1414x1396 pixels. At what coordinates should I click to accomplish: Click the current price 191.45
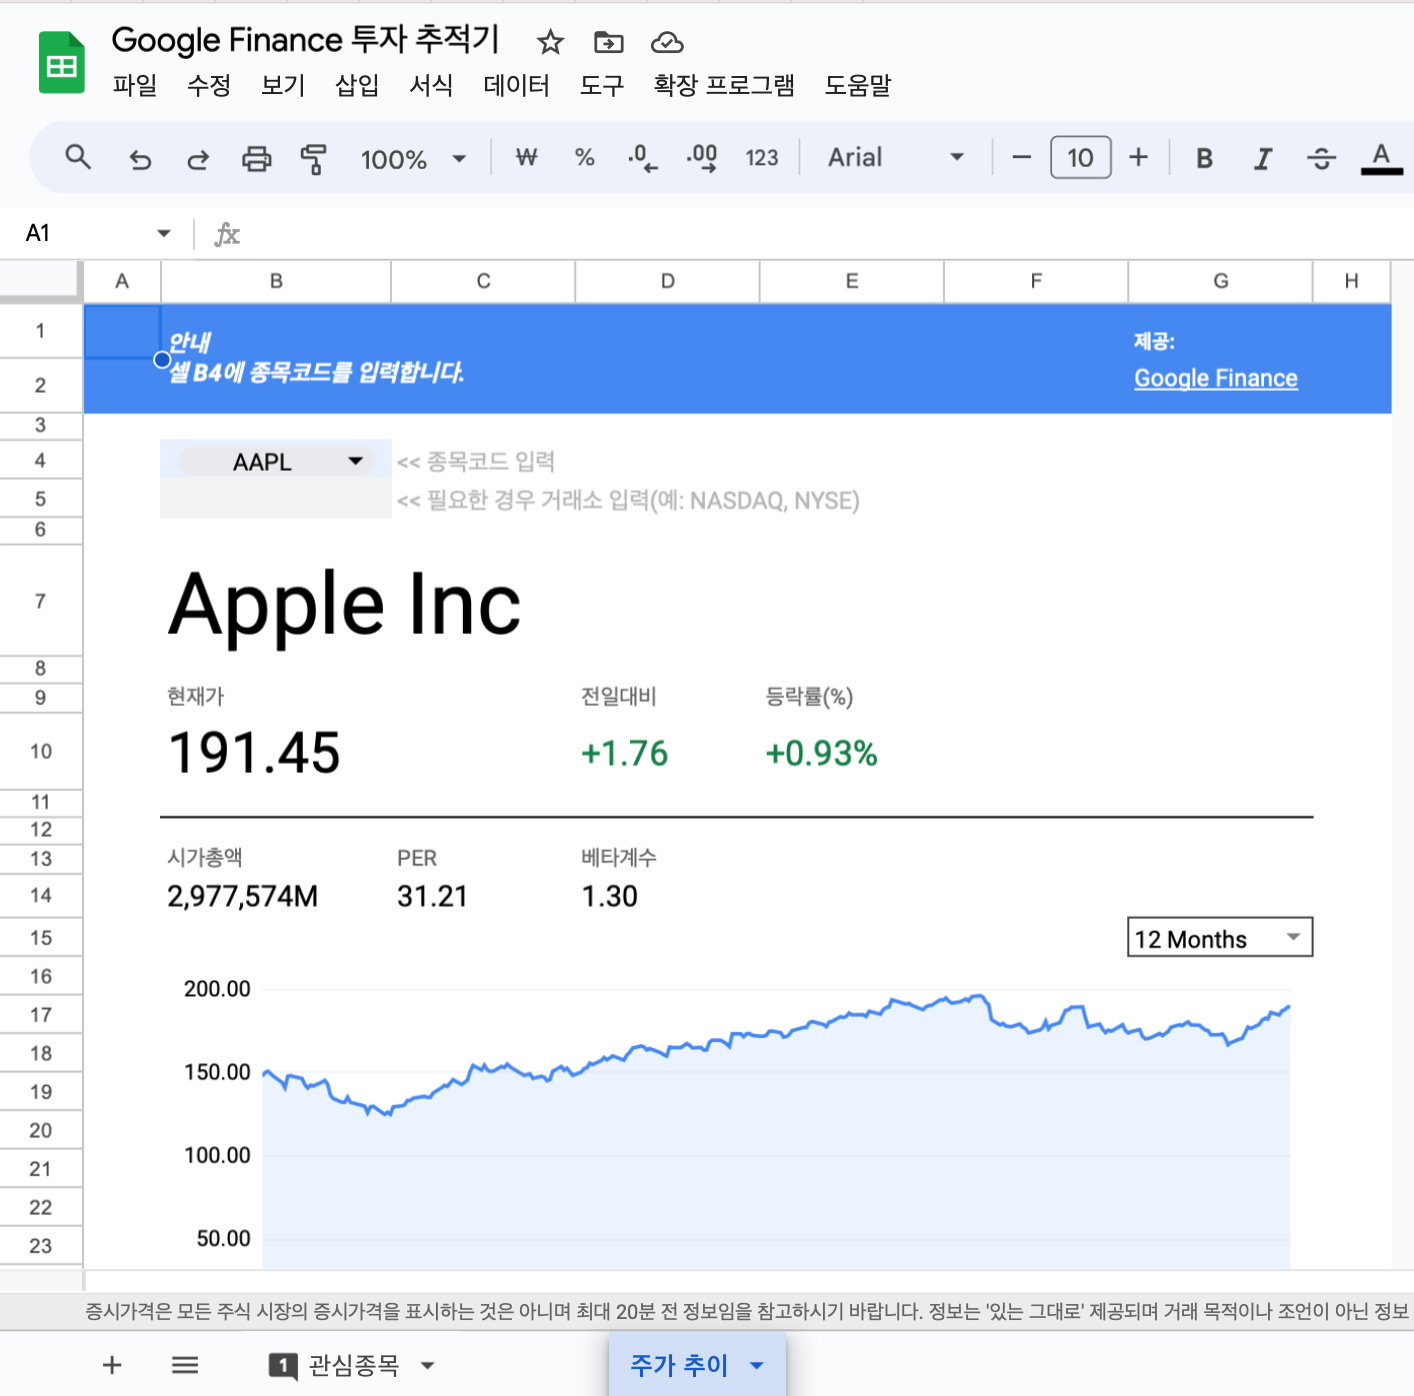(254, 752)
